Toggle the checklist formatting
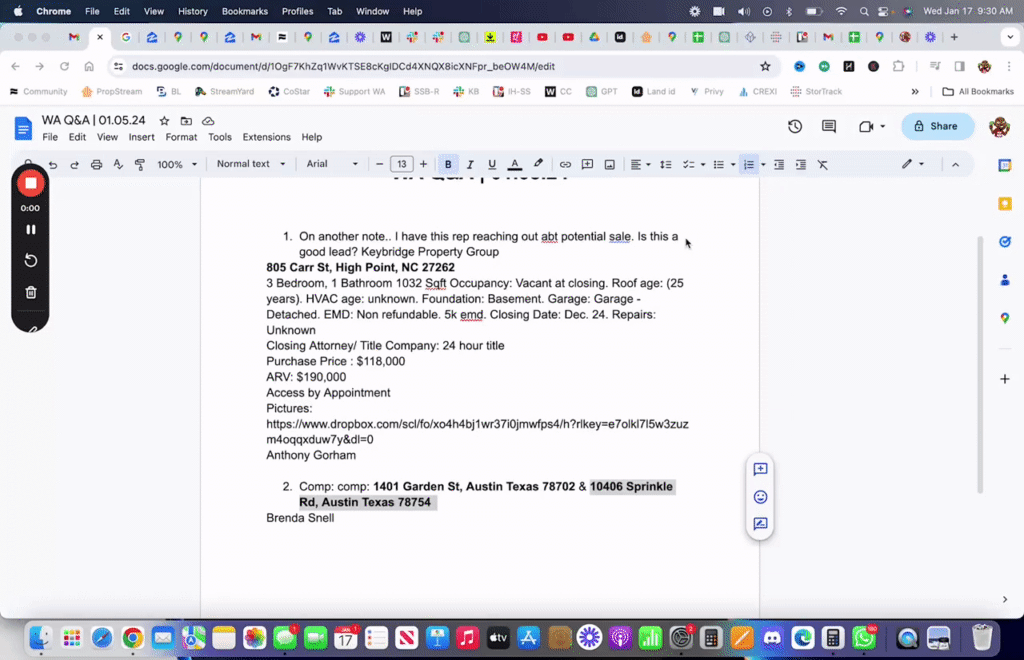1024x660 pixels. (688, 165)
